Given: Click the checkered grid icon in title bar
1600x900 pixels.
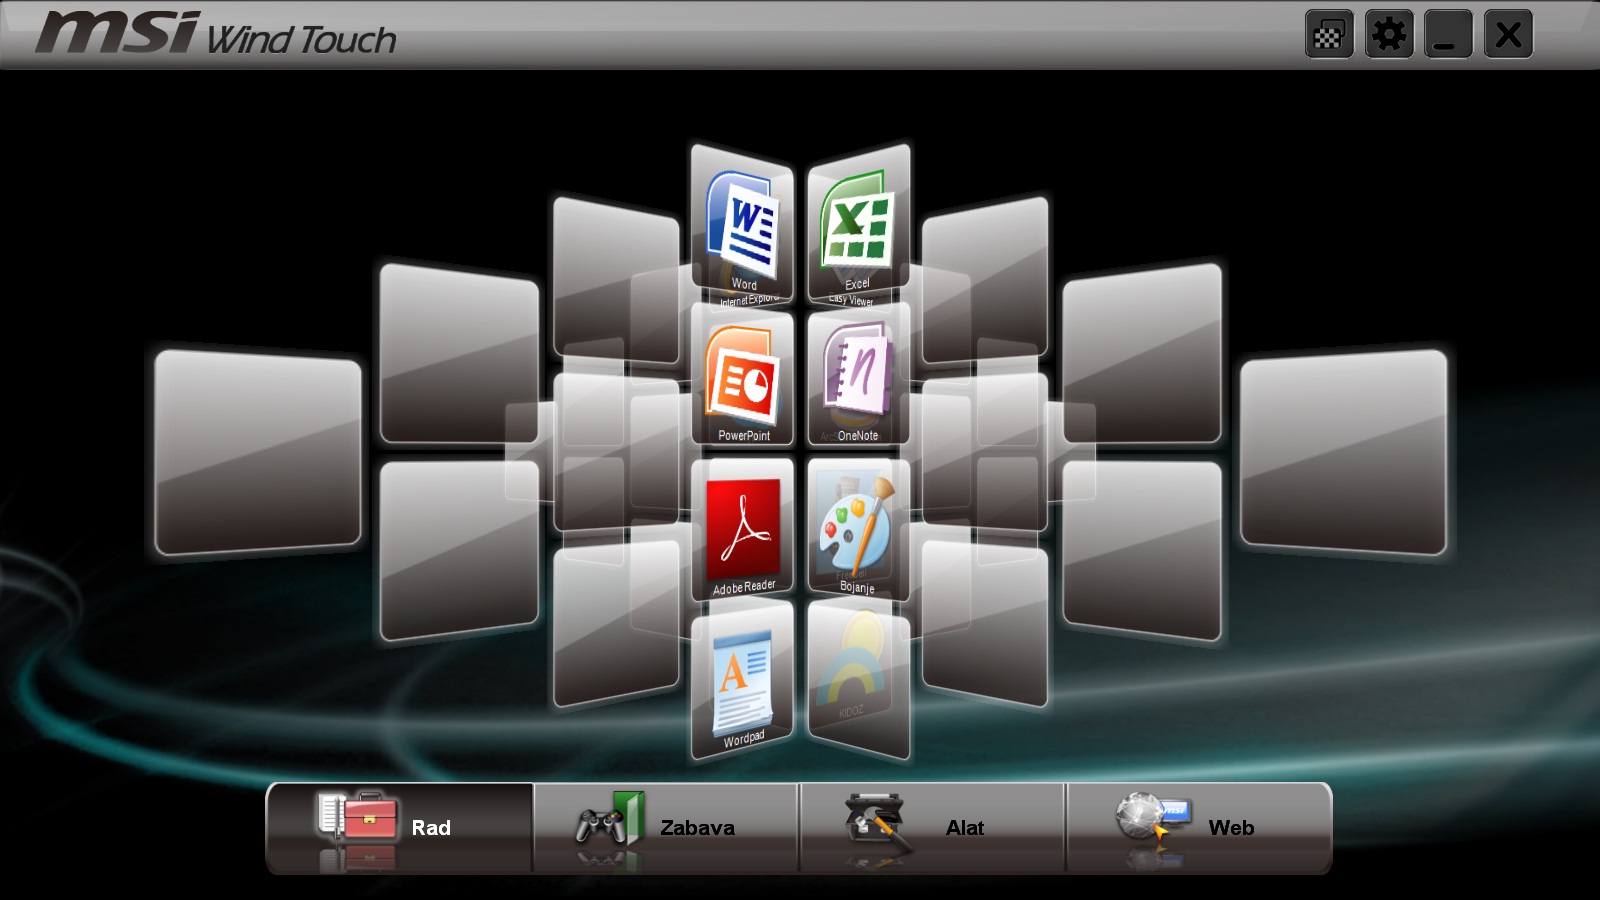Looking at the screenshot, I should [x=1329, y=35].
